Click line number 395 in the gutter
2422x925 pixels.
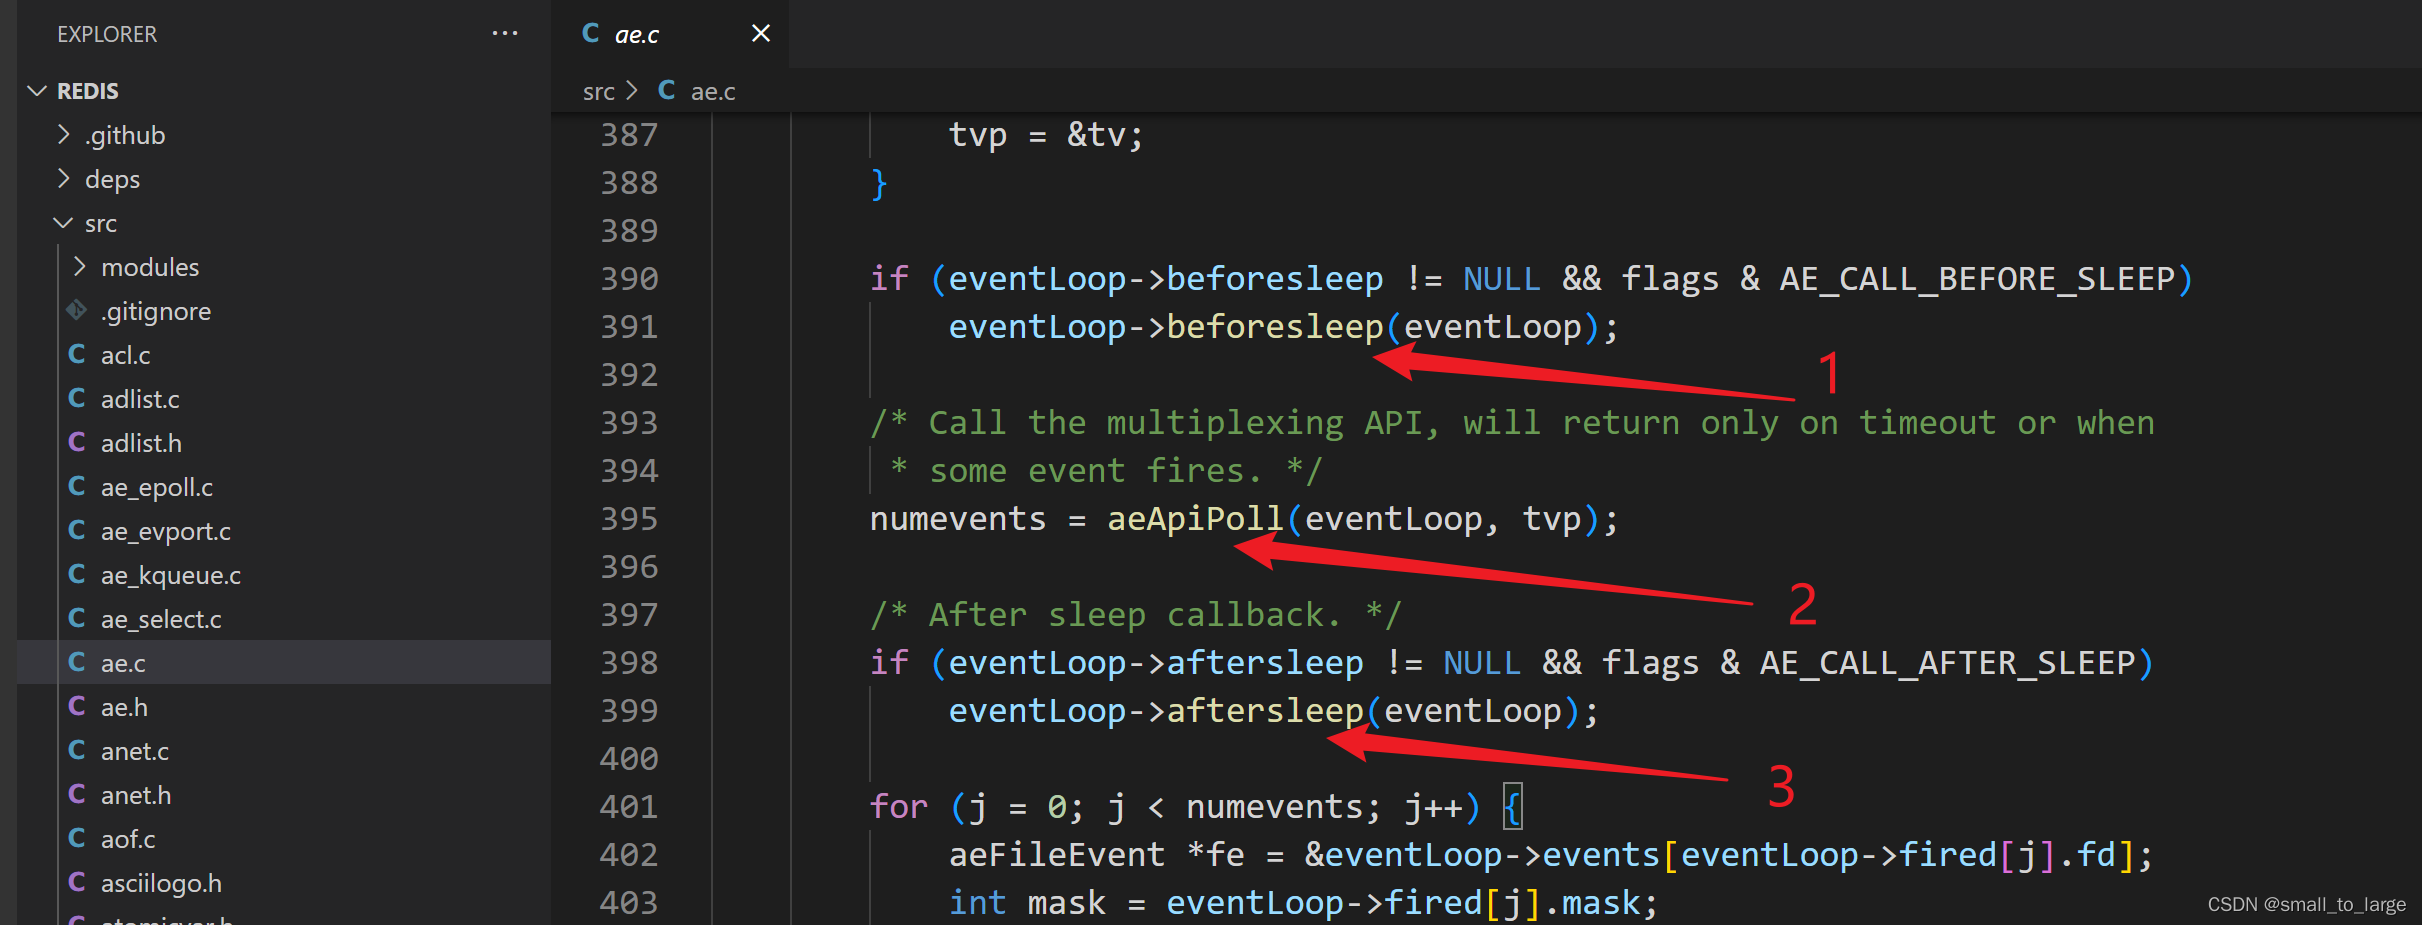pos(629,518)
